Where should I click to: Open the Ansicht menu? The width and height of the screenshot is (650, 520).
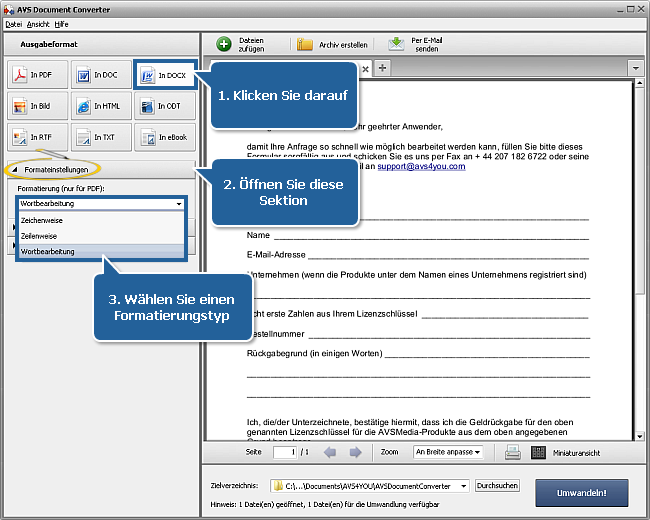37,22
